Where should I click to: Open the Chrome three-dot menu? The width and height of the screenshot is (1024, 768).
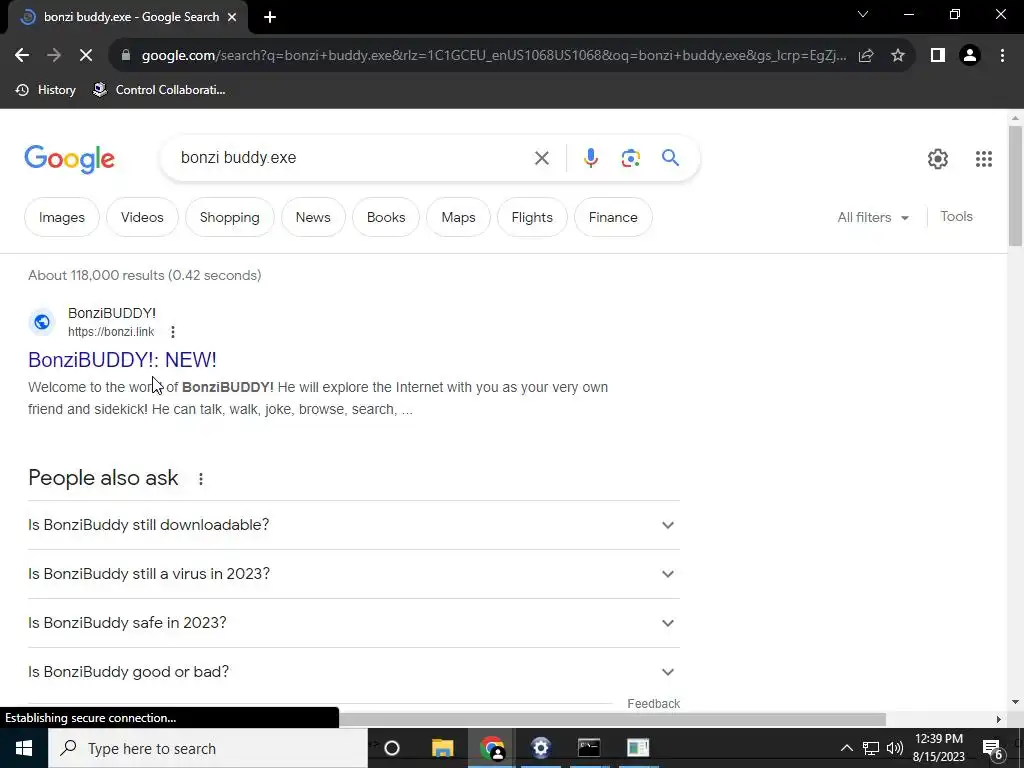(1002, 56)
